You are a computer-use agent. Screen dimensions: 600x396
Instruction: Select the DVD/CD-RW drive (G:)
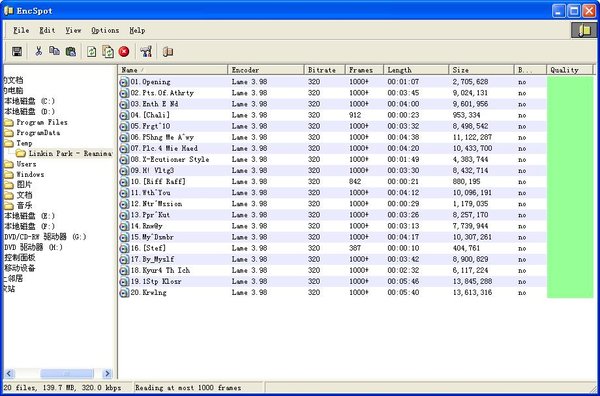45,237
